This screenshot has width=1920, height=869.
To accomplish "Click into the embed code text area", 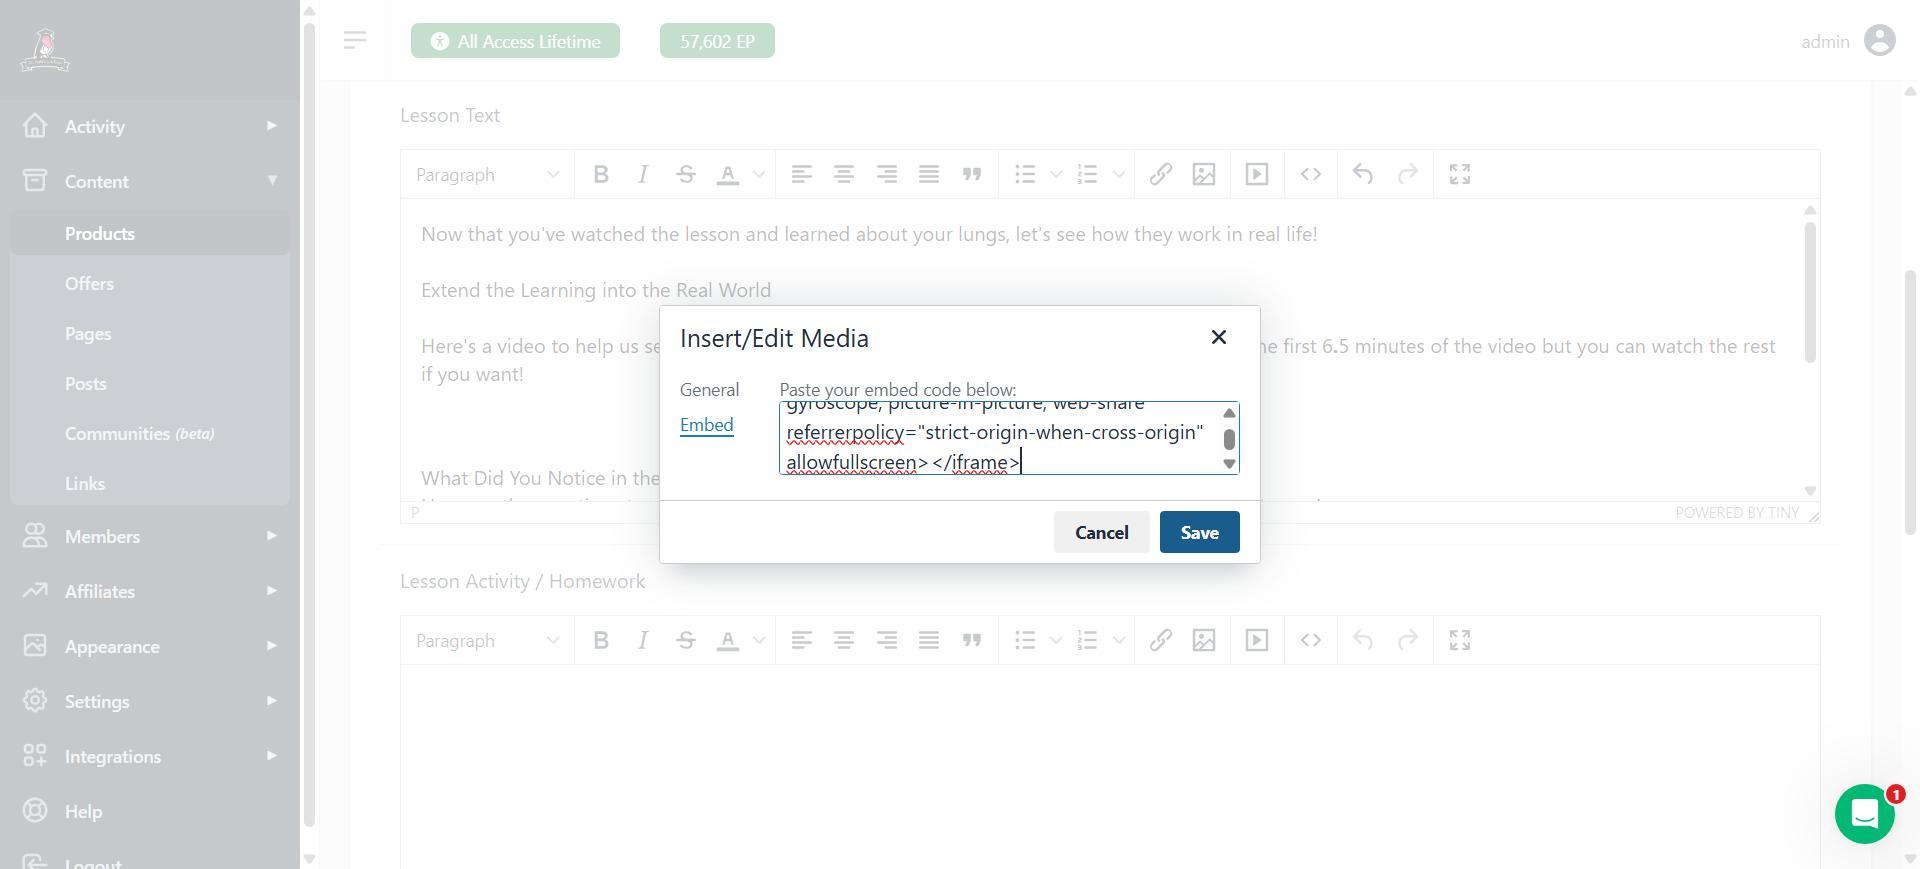I will click(x=1000, y=438).
